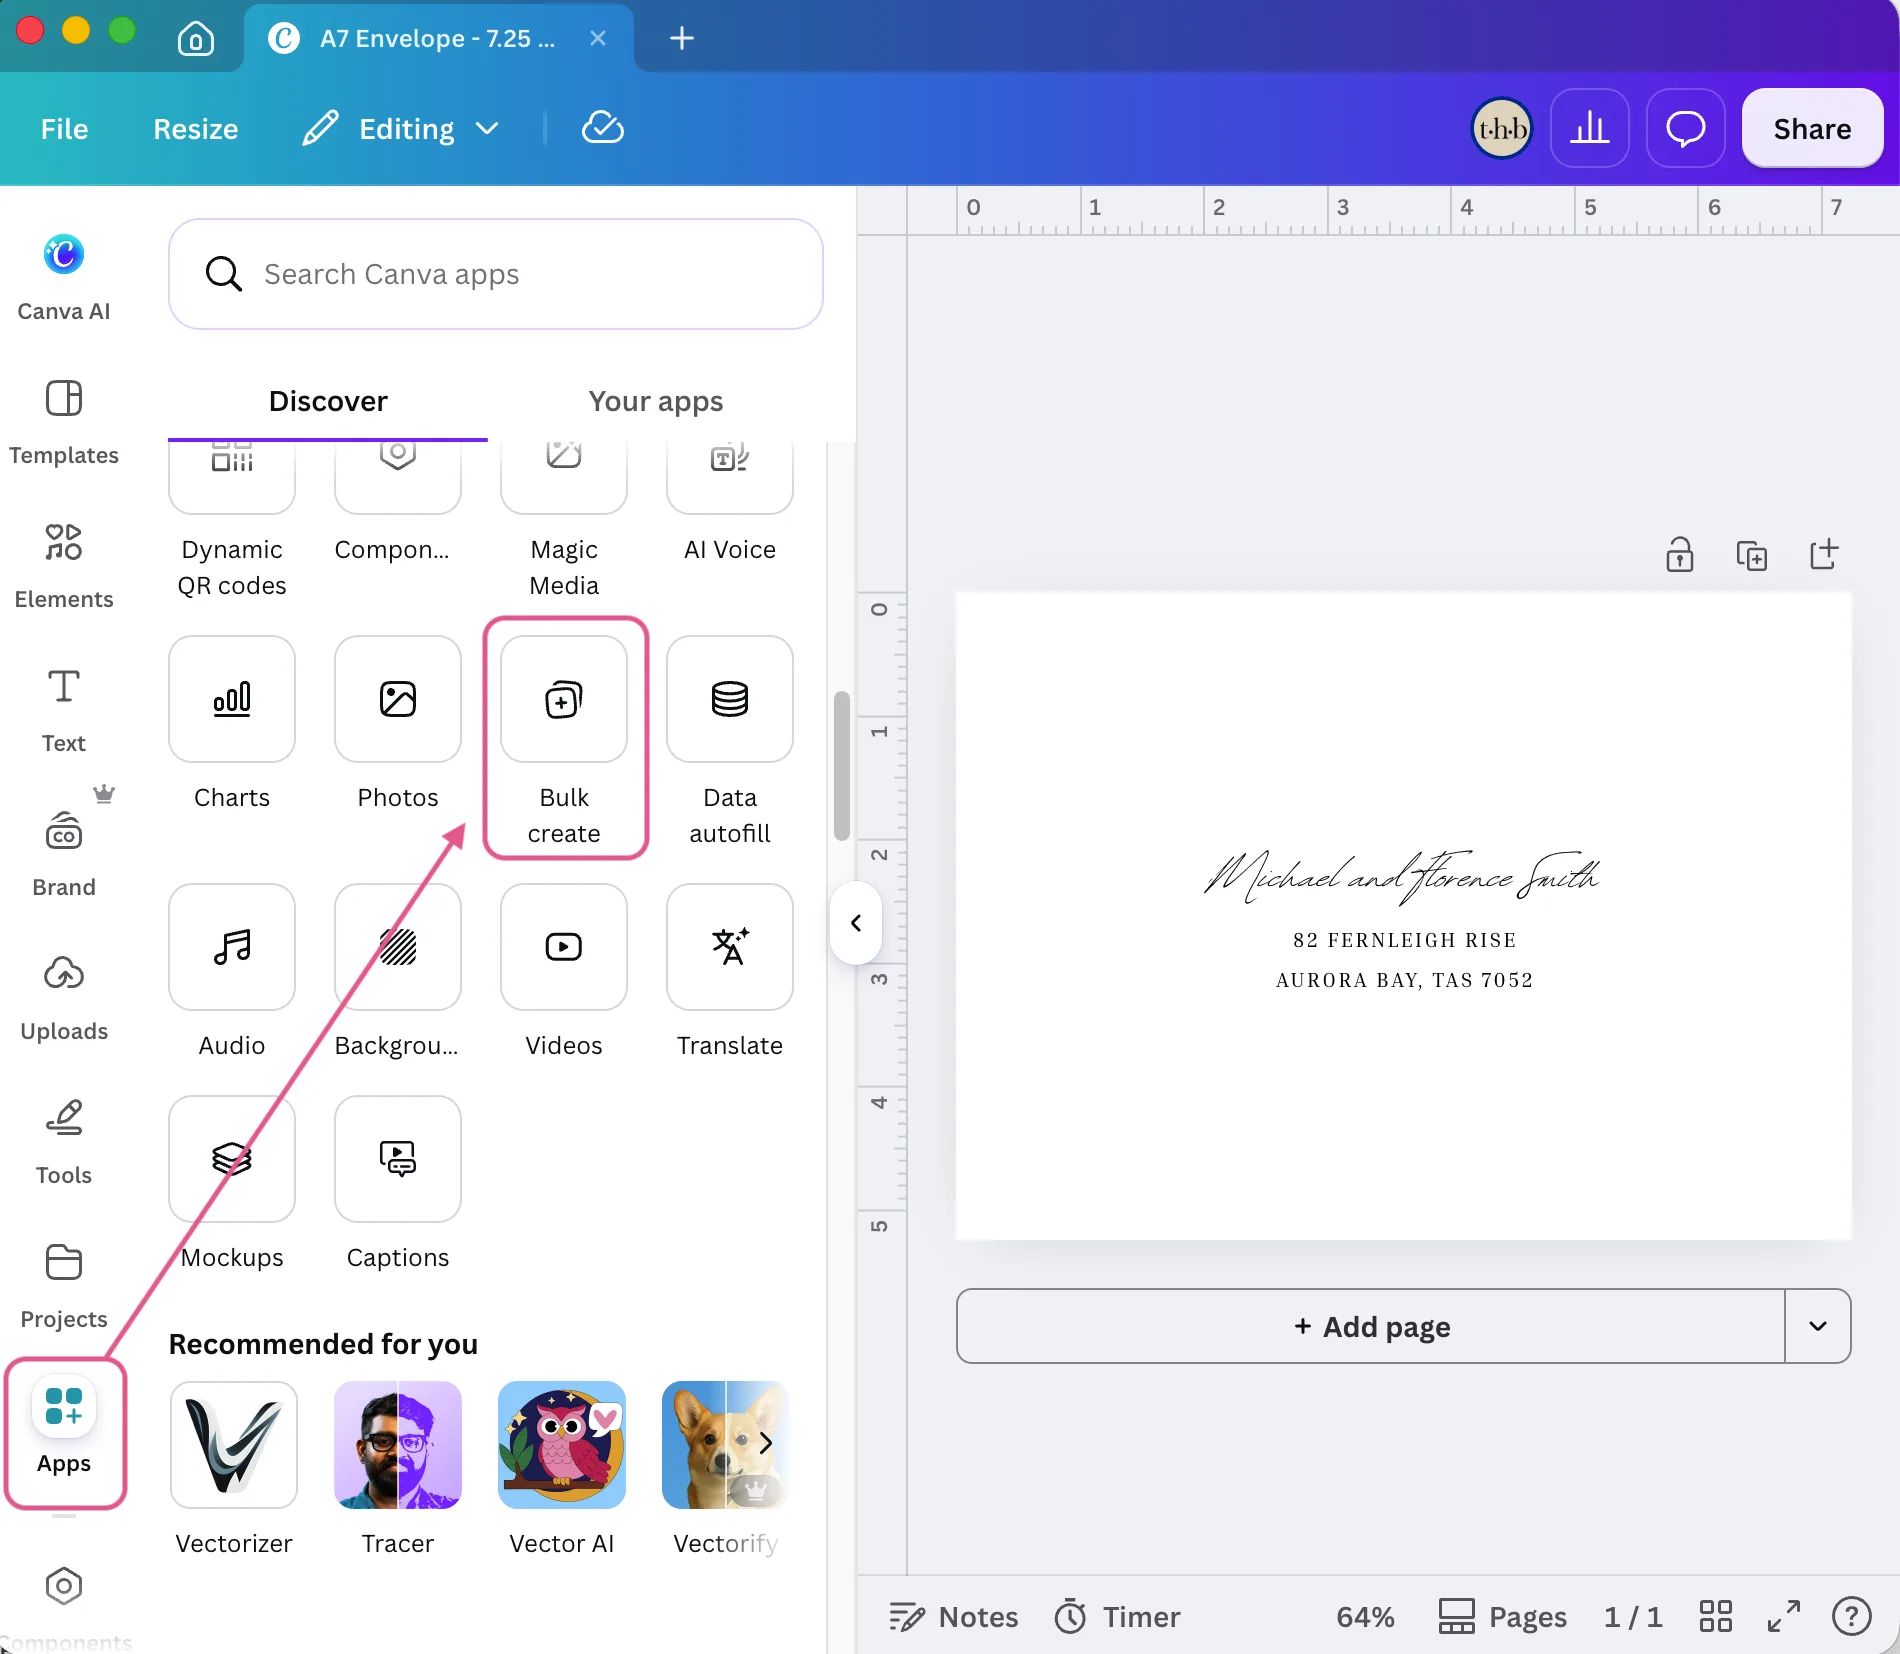Image resolution: width=1900 pixels, height=1654 pixels.
Task: Open the AI Voice app
Action: click(730, 503)
